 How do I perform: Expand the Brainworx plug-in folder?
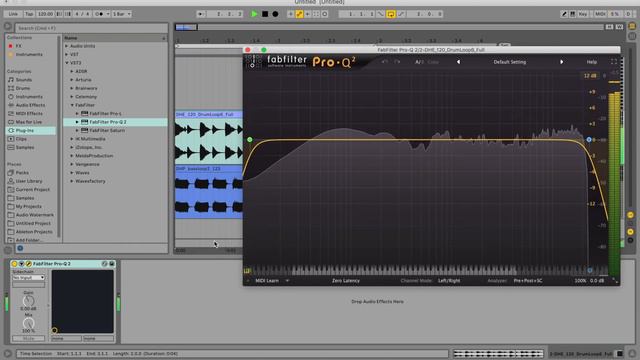(72, 88)
